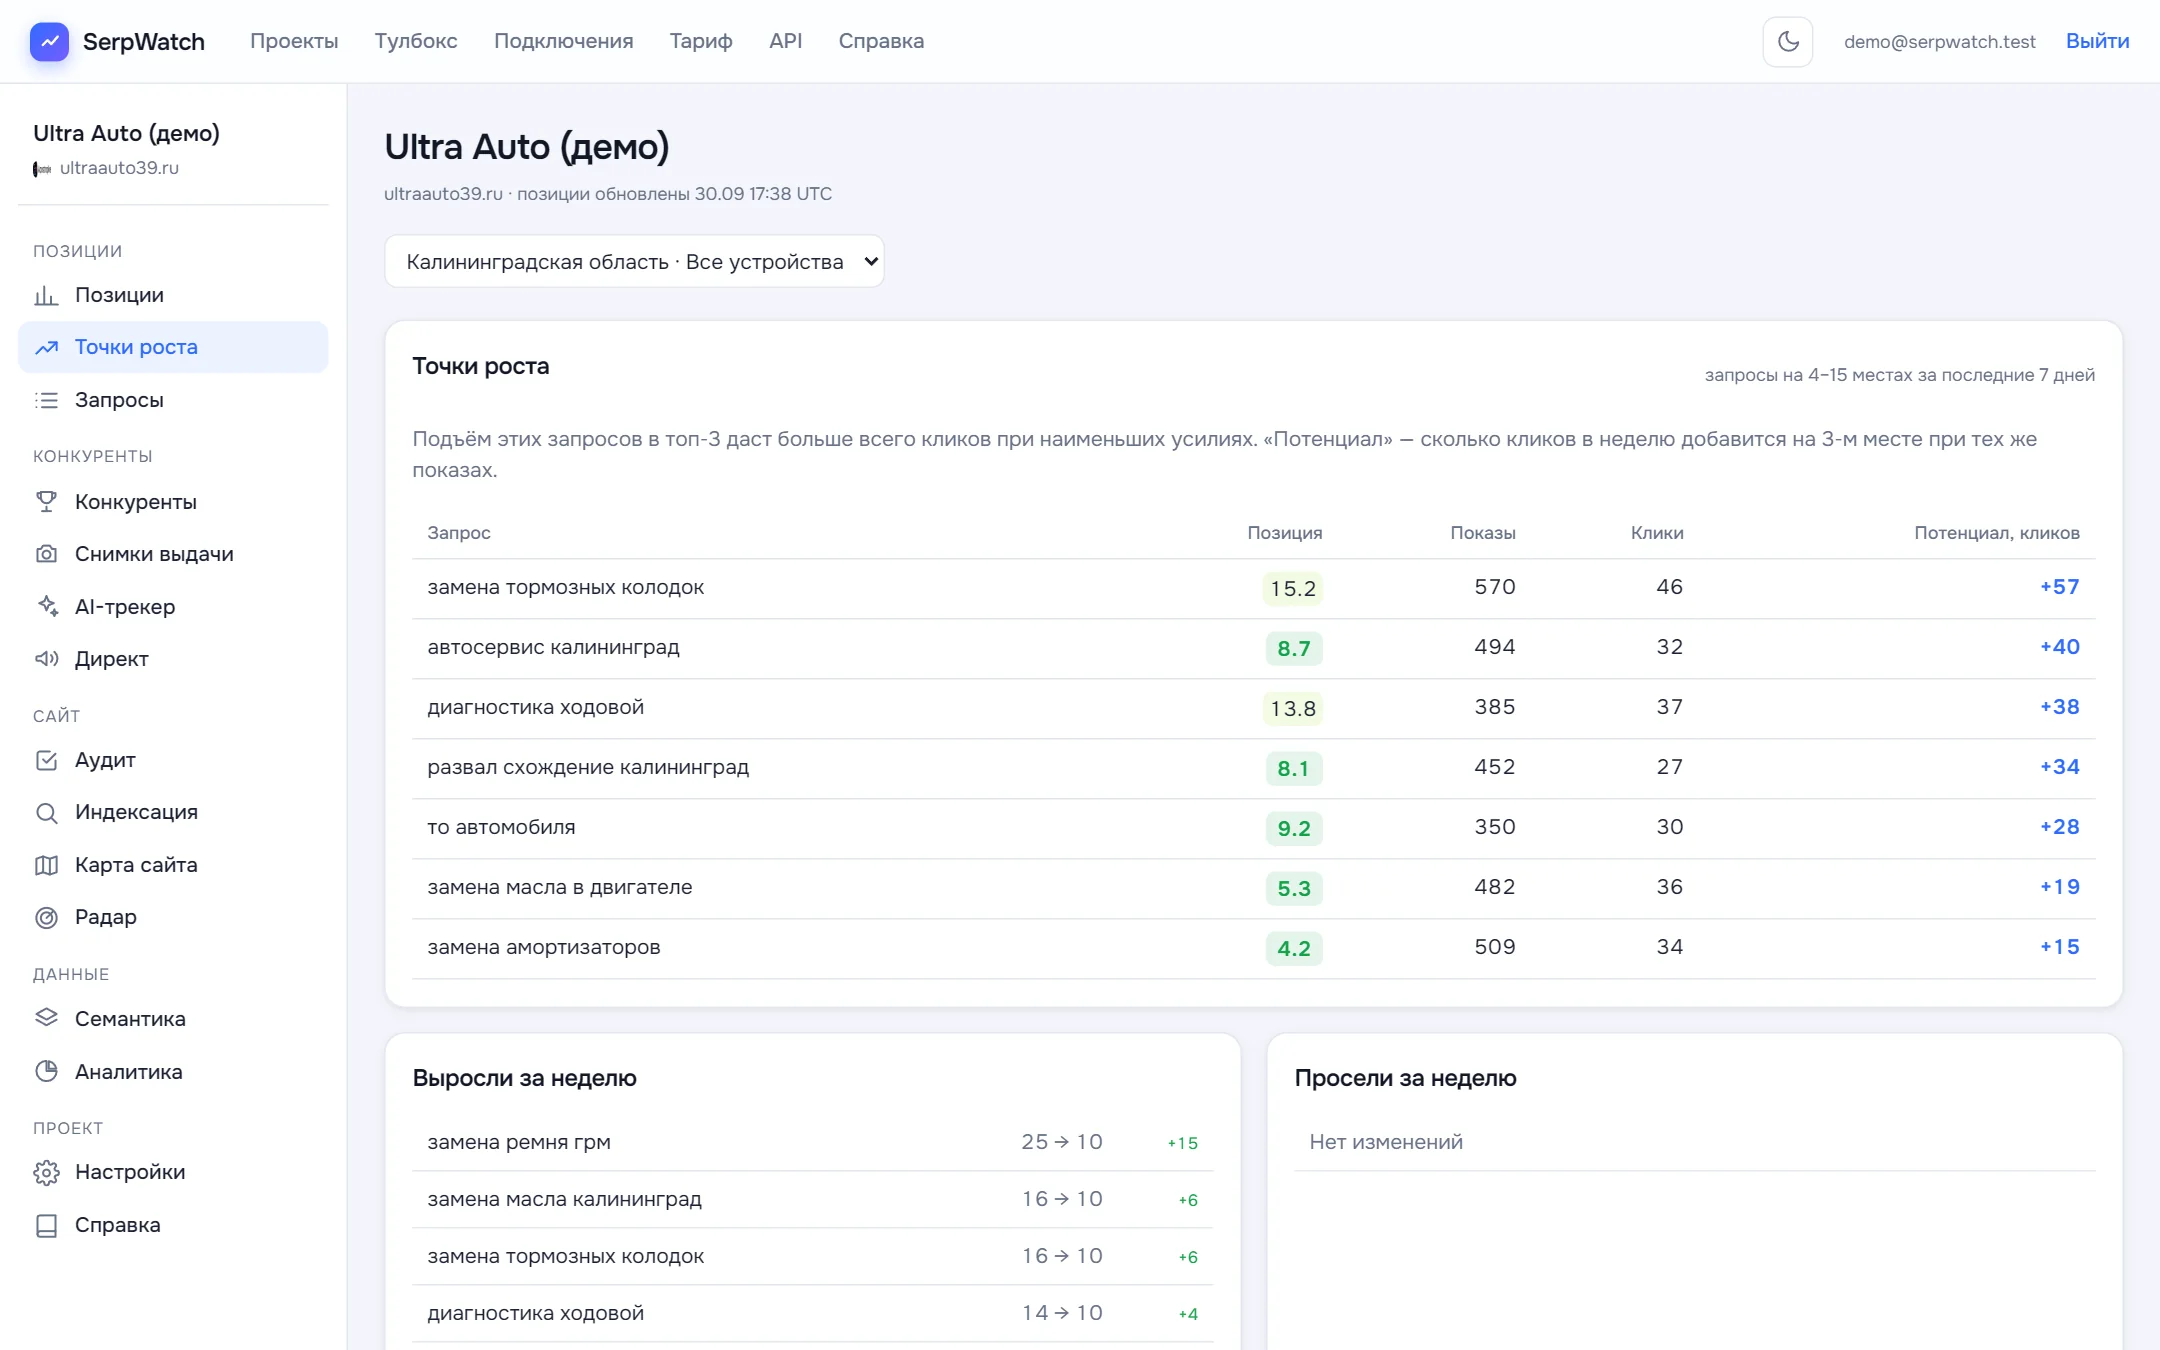The image size is (2160, 1350).
Task: Click the SerpWatch logo icon
Action: (x=49, y=41)
